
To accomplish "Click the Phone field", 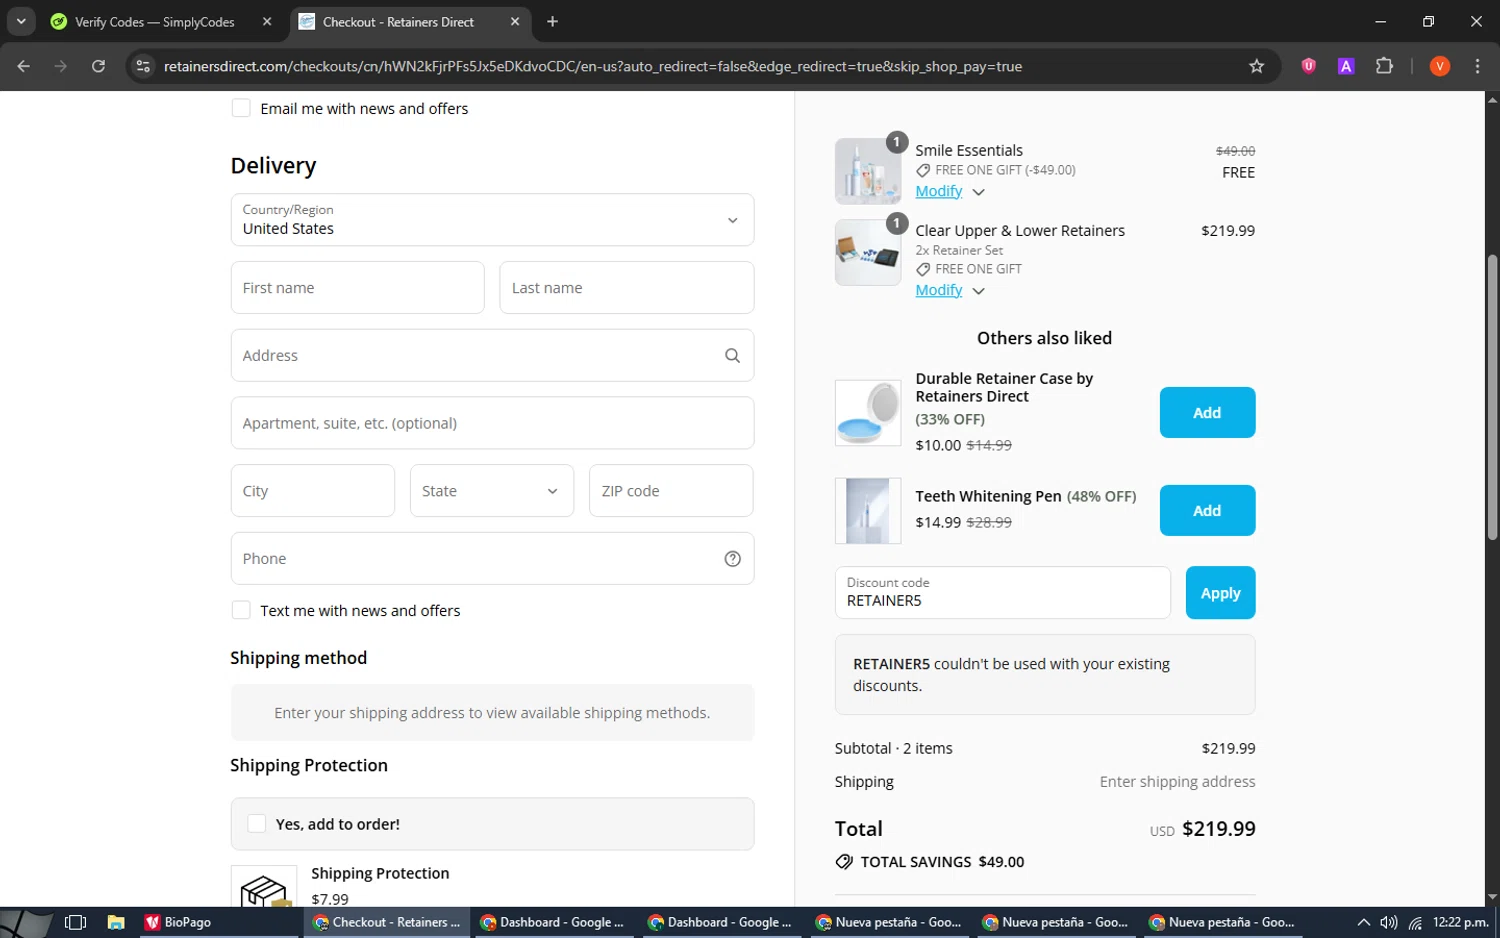I will [x=492, y=559].
